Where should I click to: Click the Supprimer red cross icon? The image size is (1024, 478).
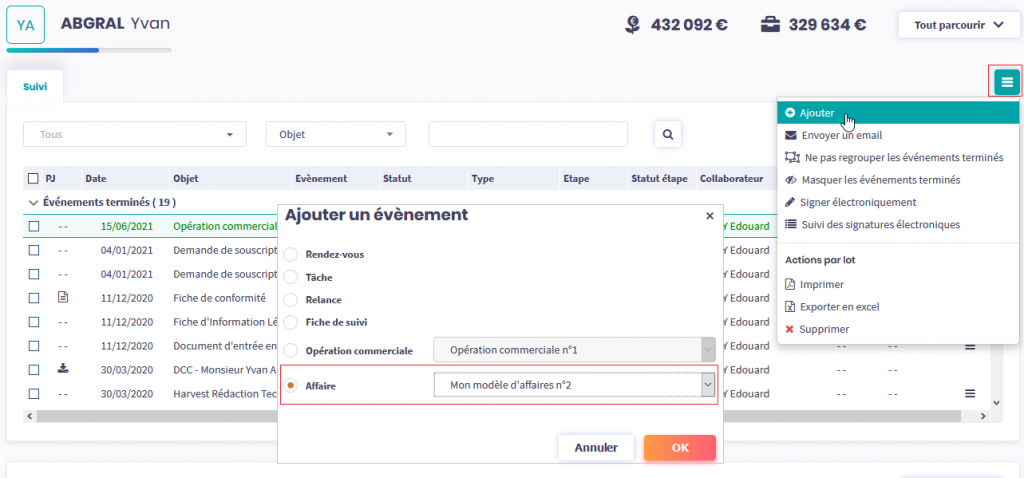pyautogui.click(x=790, y=329)
